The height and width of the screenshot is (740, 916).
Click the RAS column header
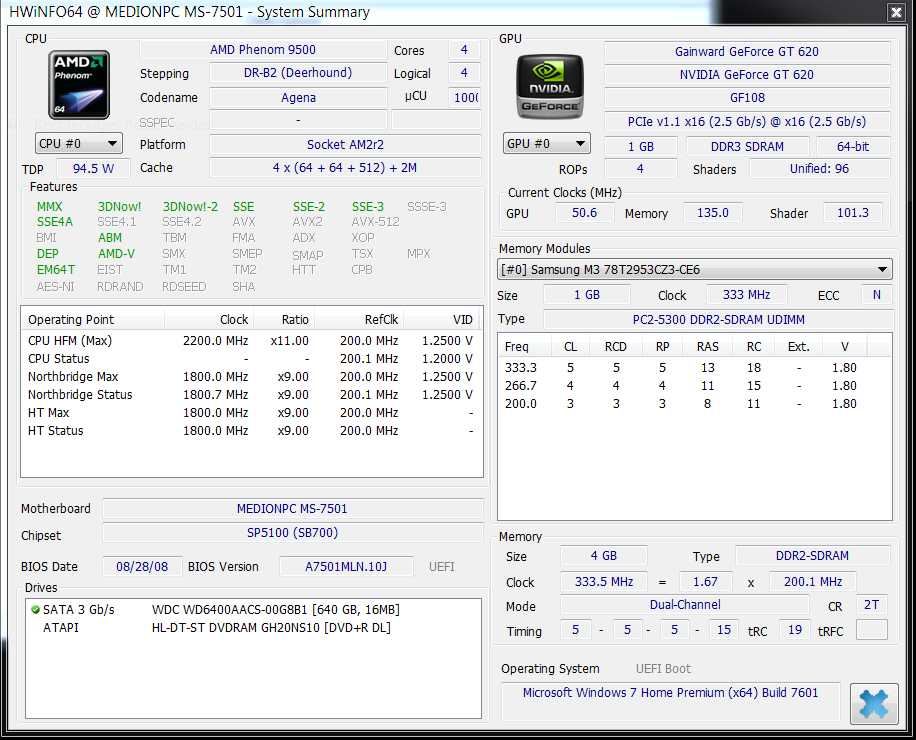[x=708, y=346]
